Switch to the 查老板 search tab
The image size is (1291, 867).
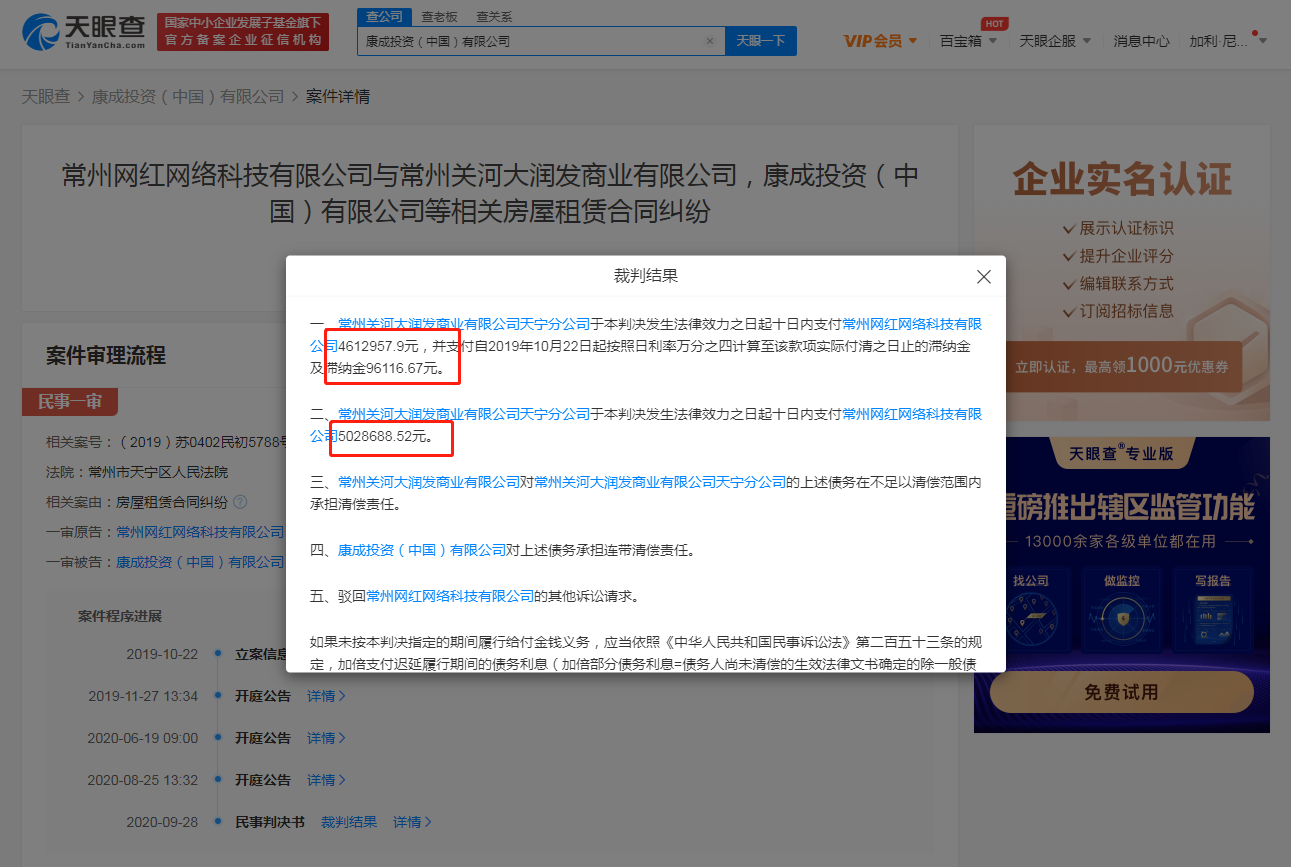(439, 17)
